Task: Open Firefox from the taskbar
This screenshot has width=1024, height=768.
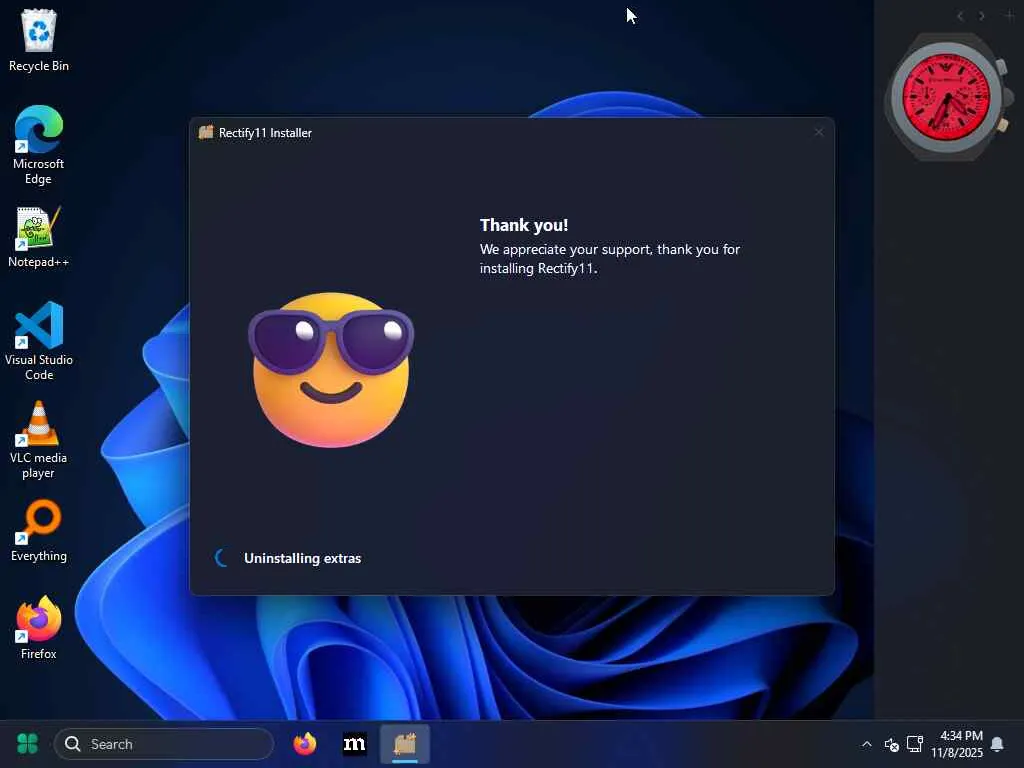Action: point(305,744)
